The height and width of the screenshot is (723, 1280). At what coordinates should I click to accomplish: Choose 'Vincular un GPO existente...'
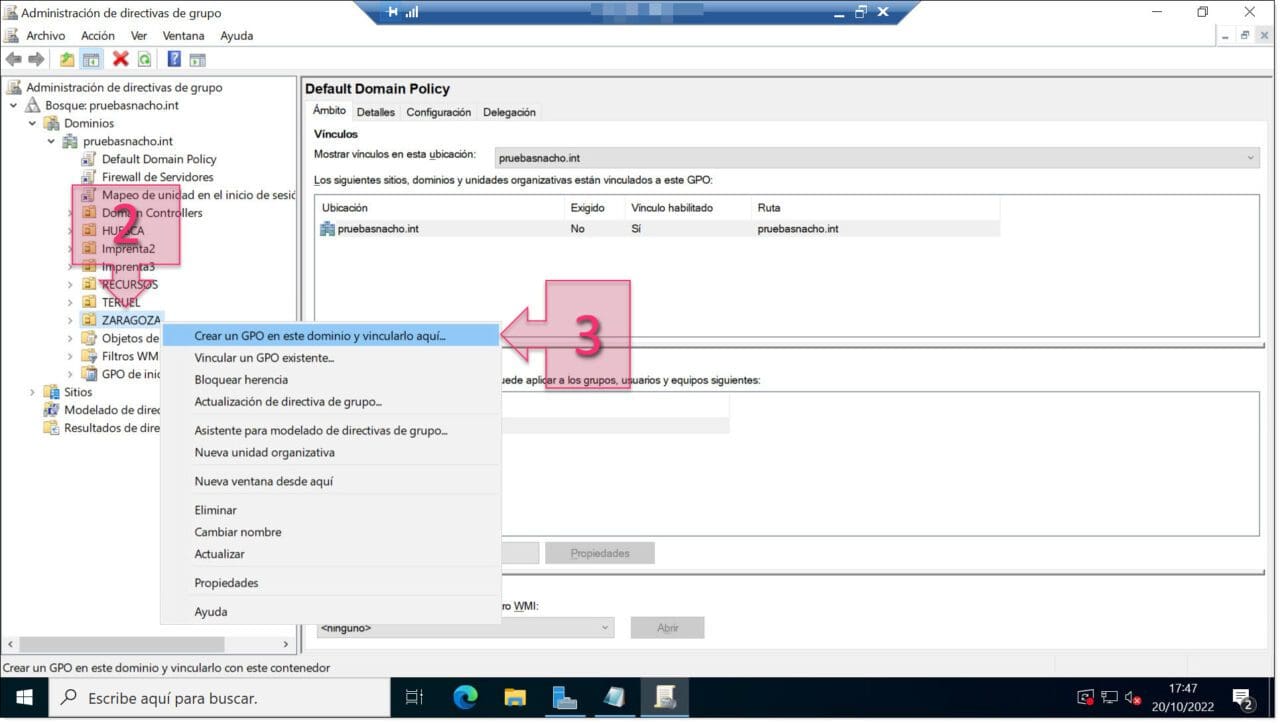pyautogui.click(x=330, y=358)
